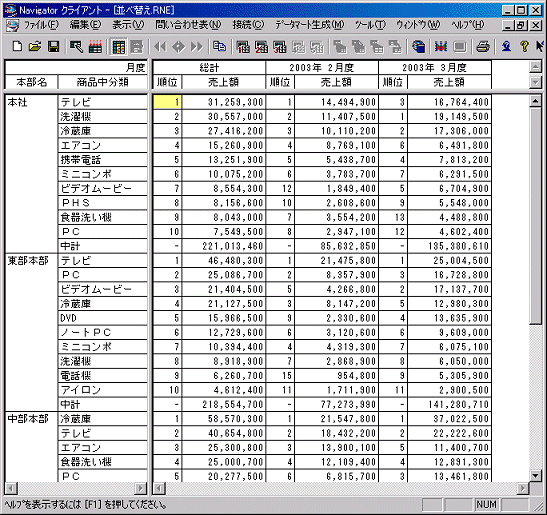Screen dimensions: 547x515
Task: Save using the floppy disk icon
Action: [53, 46]
